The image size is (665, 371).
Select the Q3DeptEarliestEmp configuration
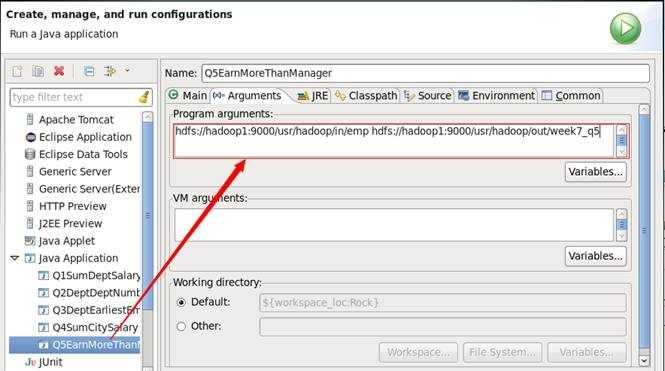pyautogui.click(x=96, y=310)
